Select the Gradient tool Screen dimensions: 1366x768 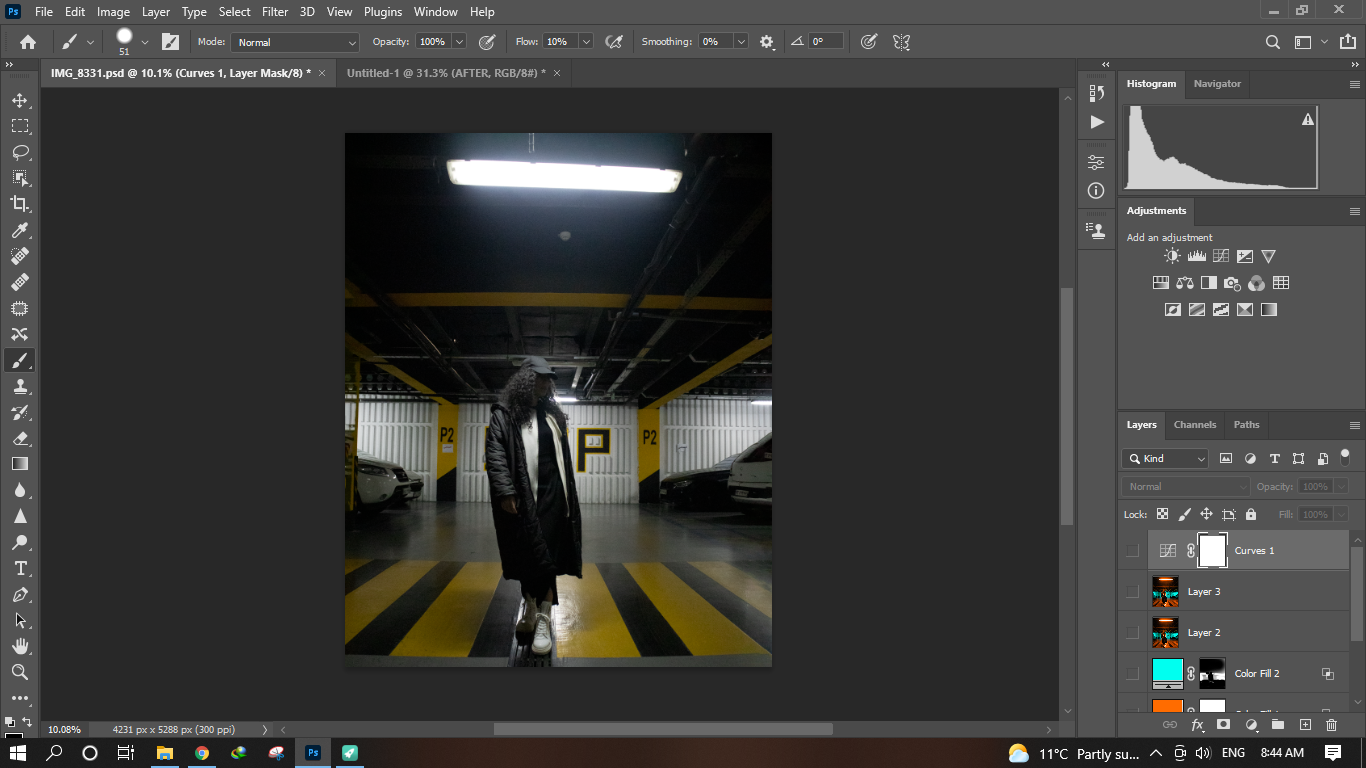(20, 464)
